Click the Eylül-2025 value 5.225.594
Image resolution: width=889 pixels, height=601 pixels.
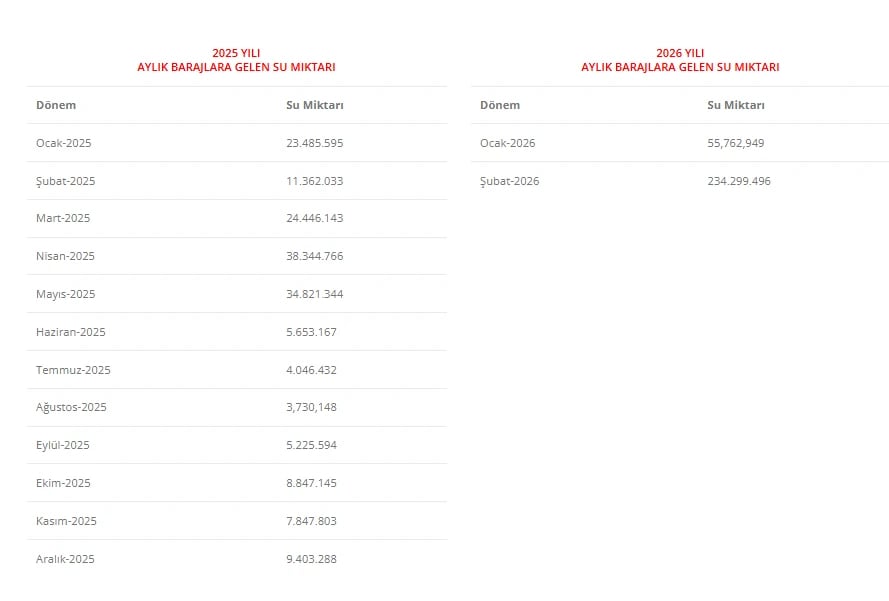(311, 445)
